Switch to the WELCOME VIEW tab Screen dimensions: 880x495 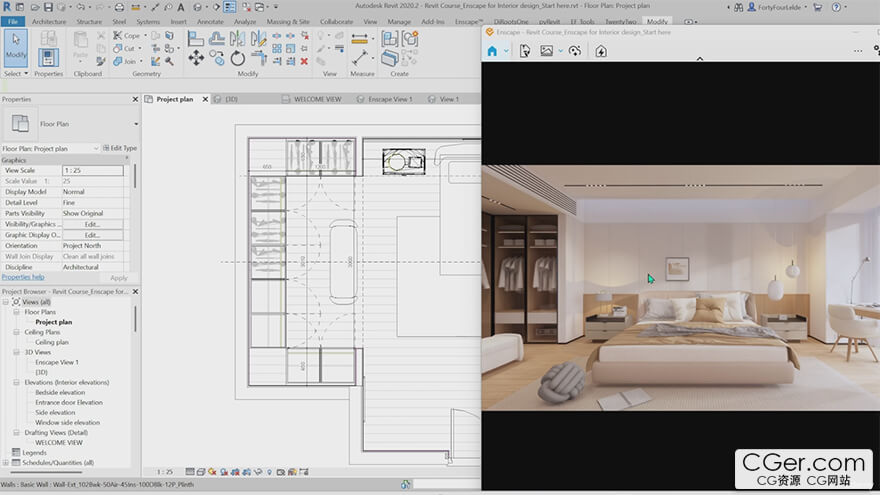pyautogui.click(x=316, y=99)
